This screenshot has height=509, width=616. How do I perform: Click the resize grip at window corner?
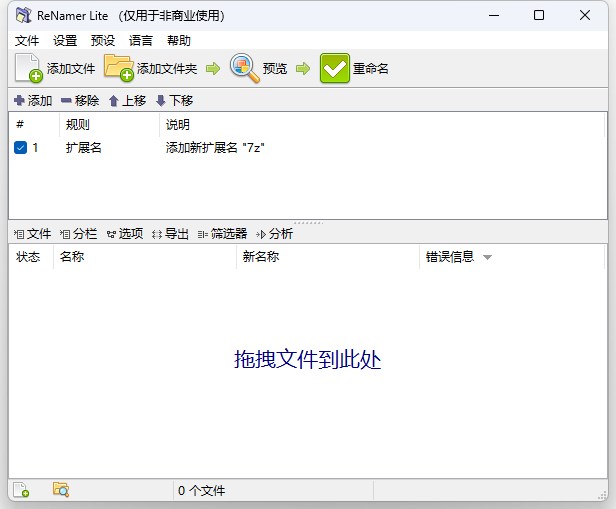(602, 495)
